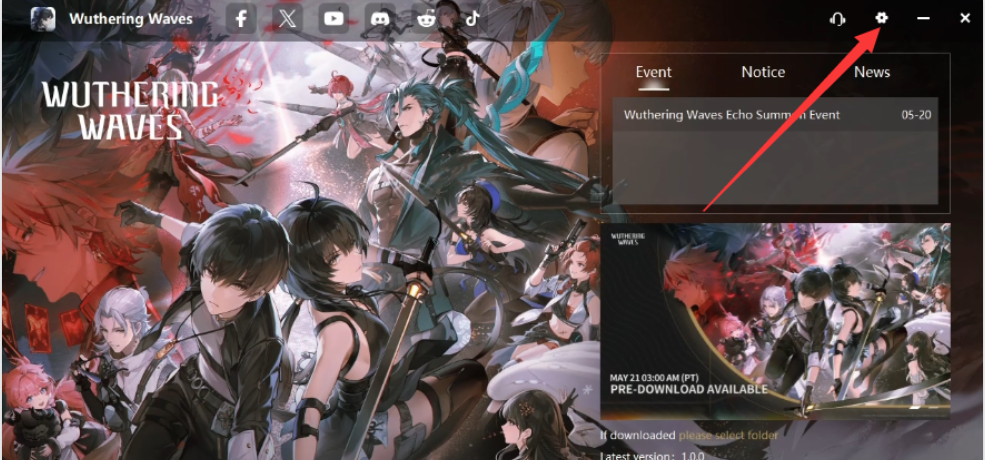This screenshot has width=985, height=460.
Task: Open the X (Twitter) social link
Action: (x=288, y=19)
